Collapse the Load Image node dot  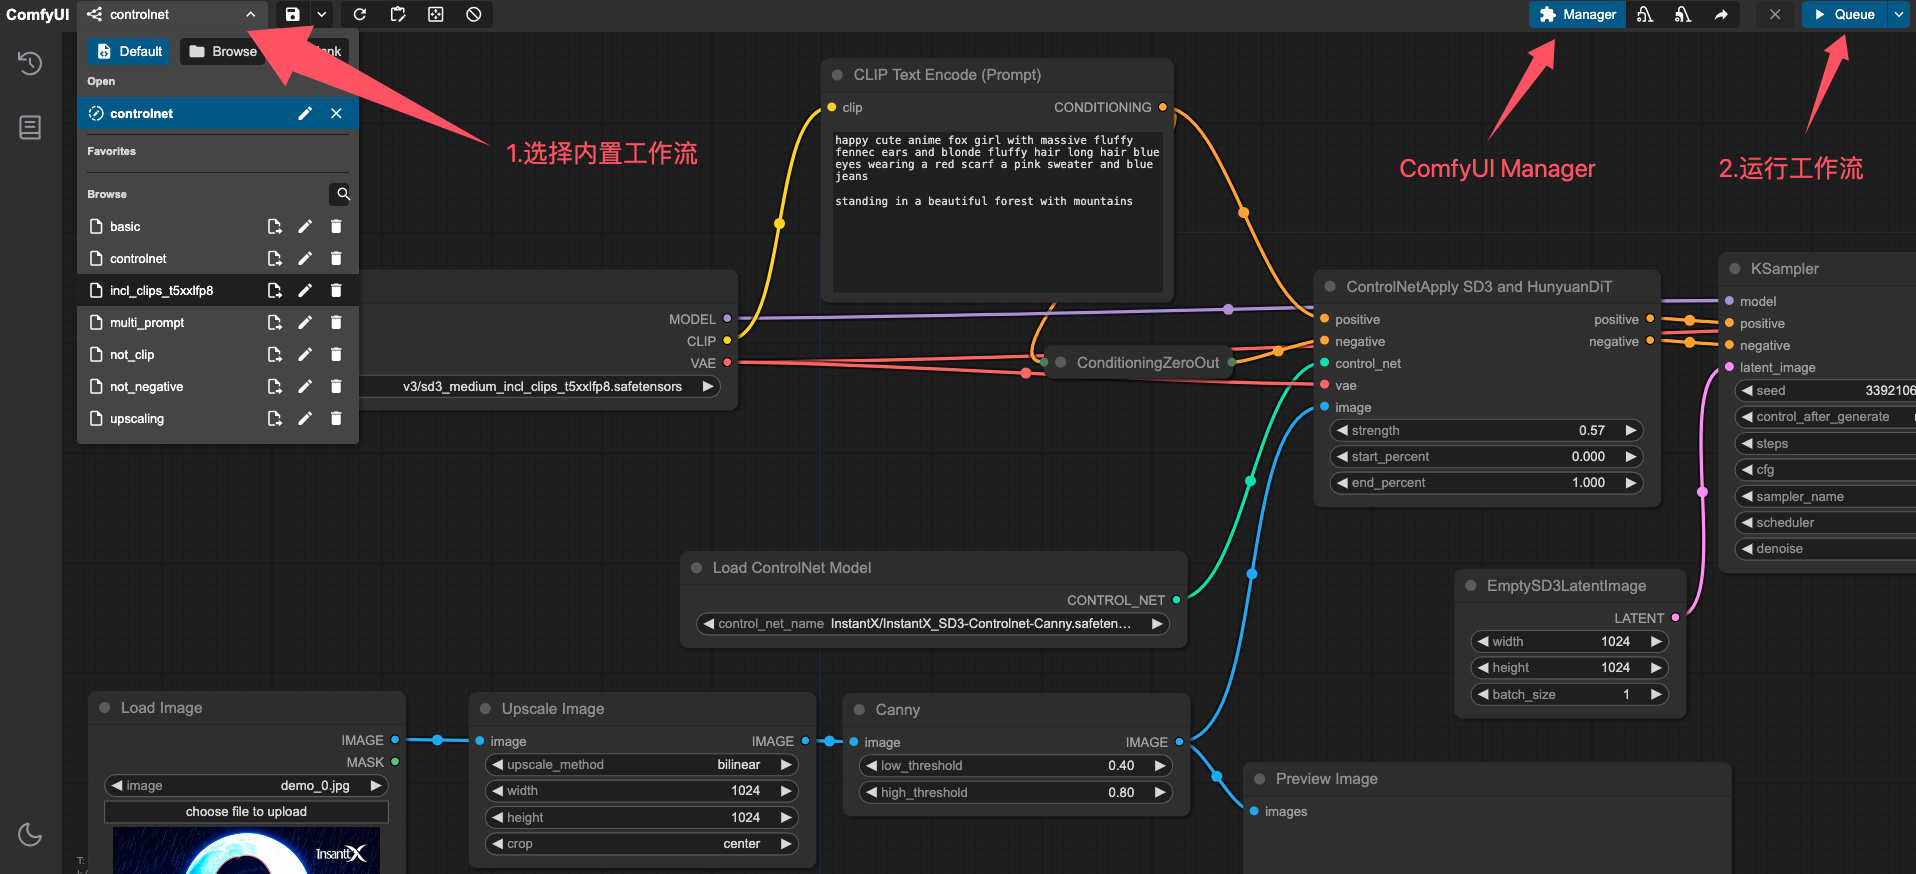(105, 707)
